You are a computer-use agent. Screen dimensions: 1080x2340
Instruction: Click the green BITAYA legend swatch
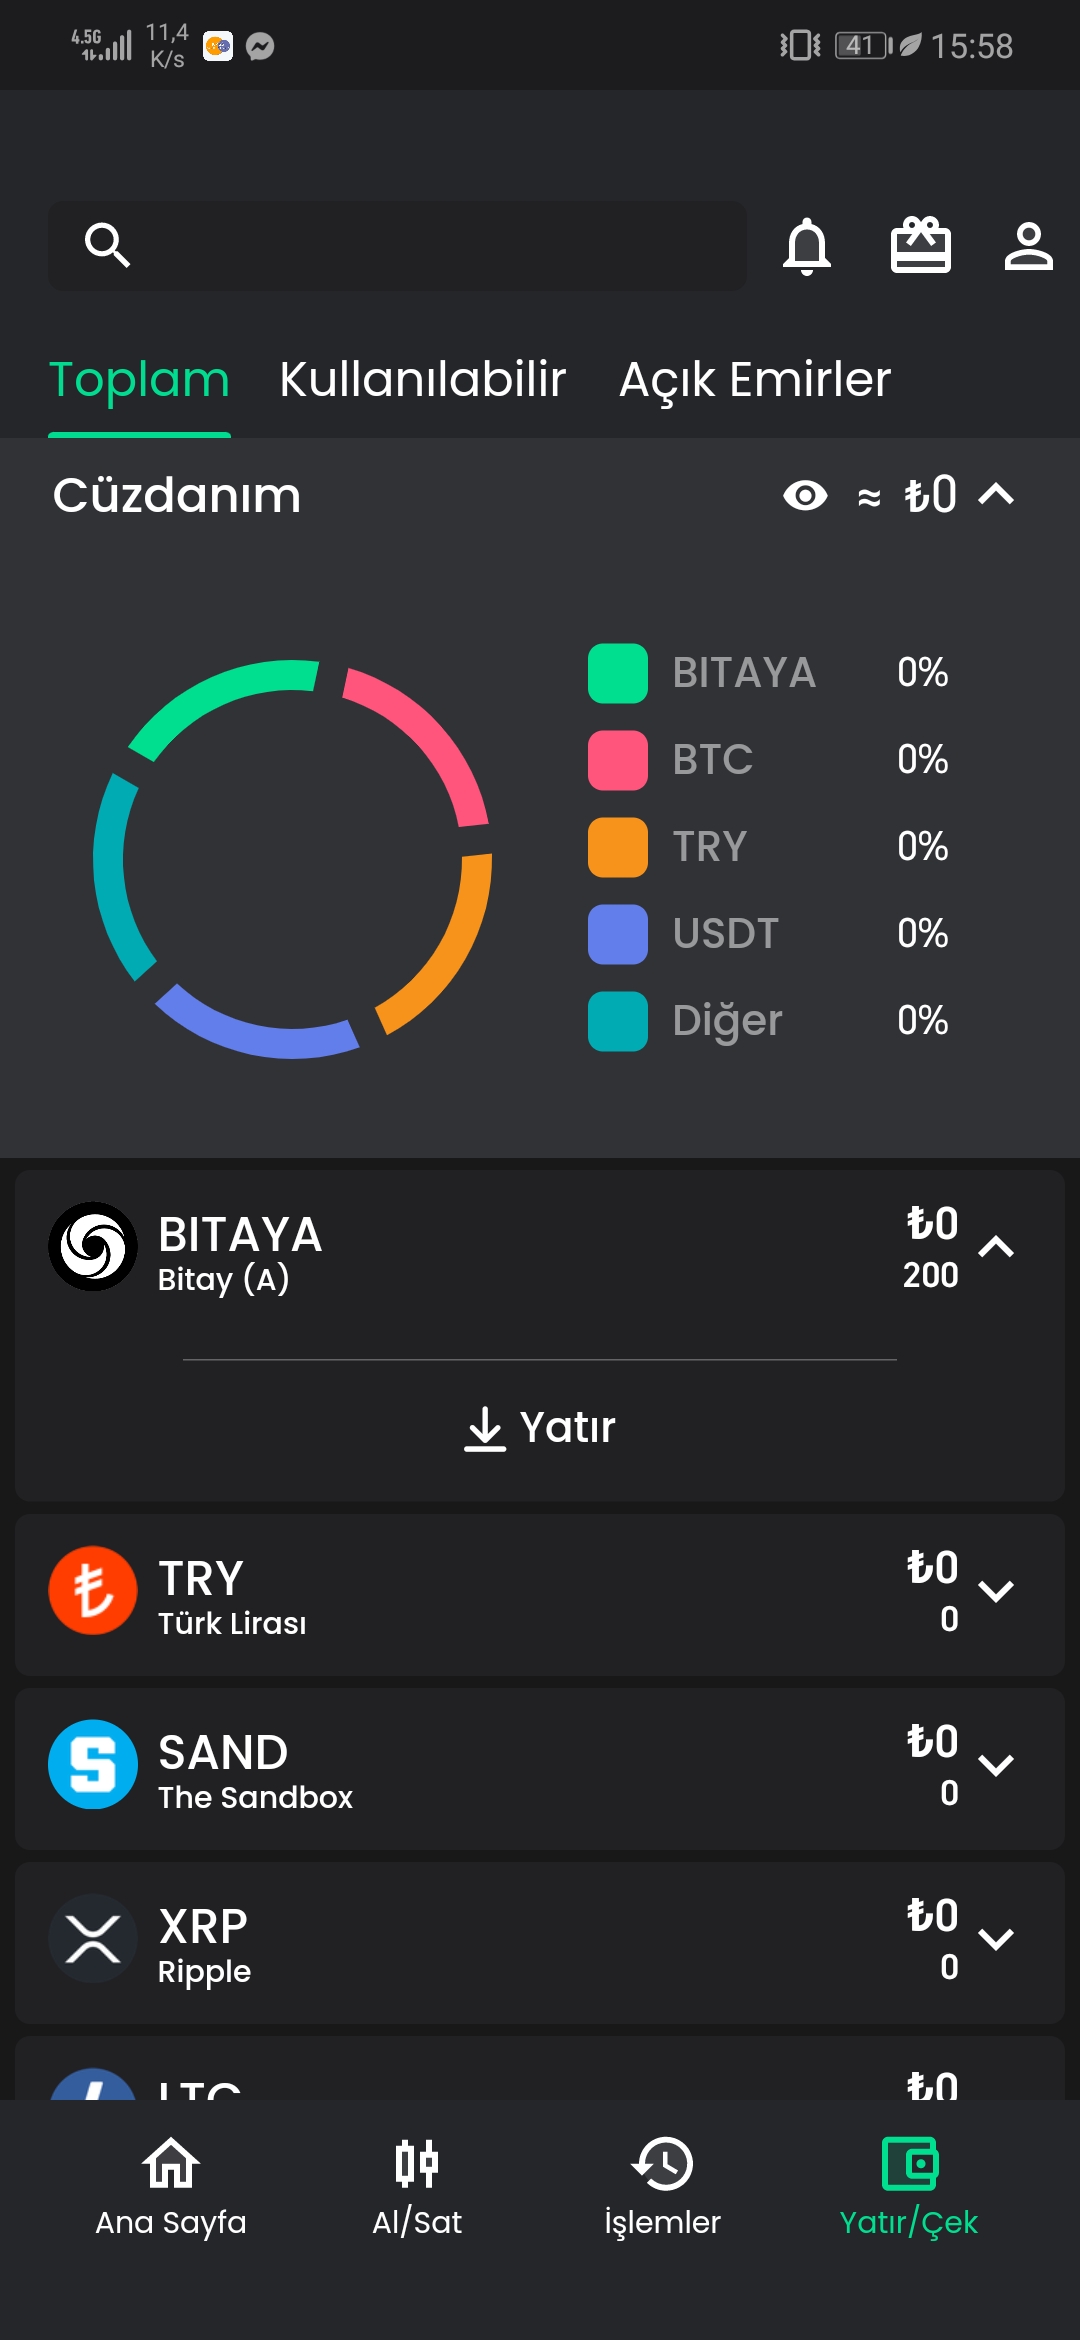click(x=618, y=674)
